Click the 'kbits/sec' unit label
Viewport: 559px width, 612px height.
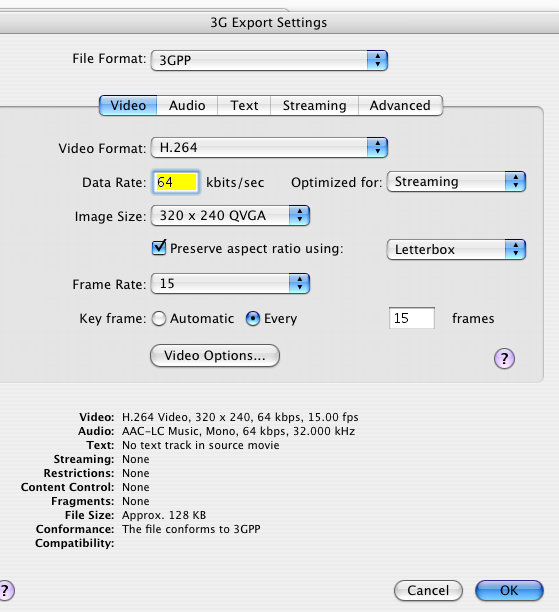235,182
